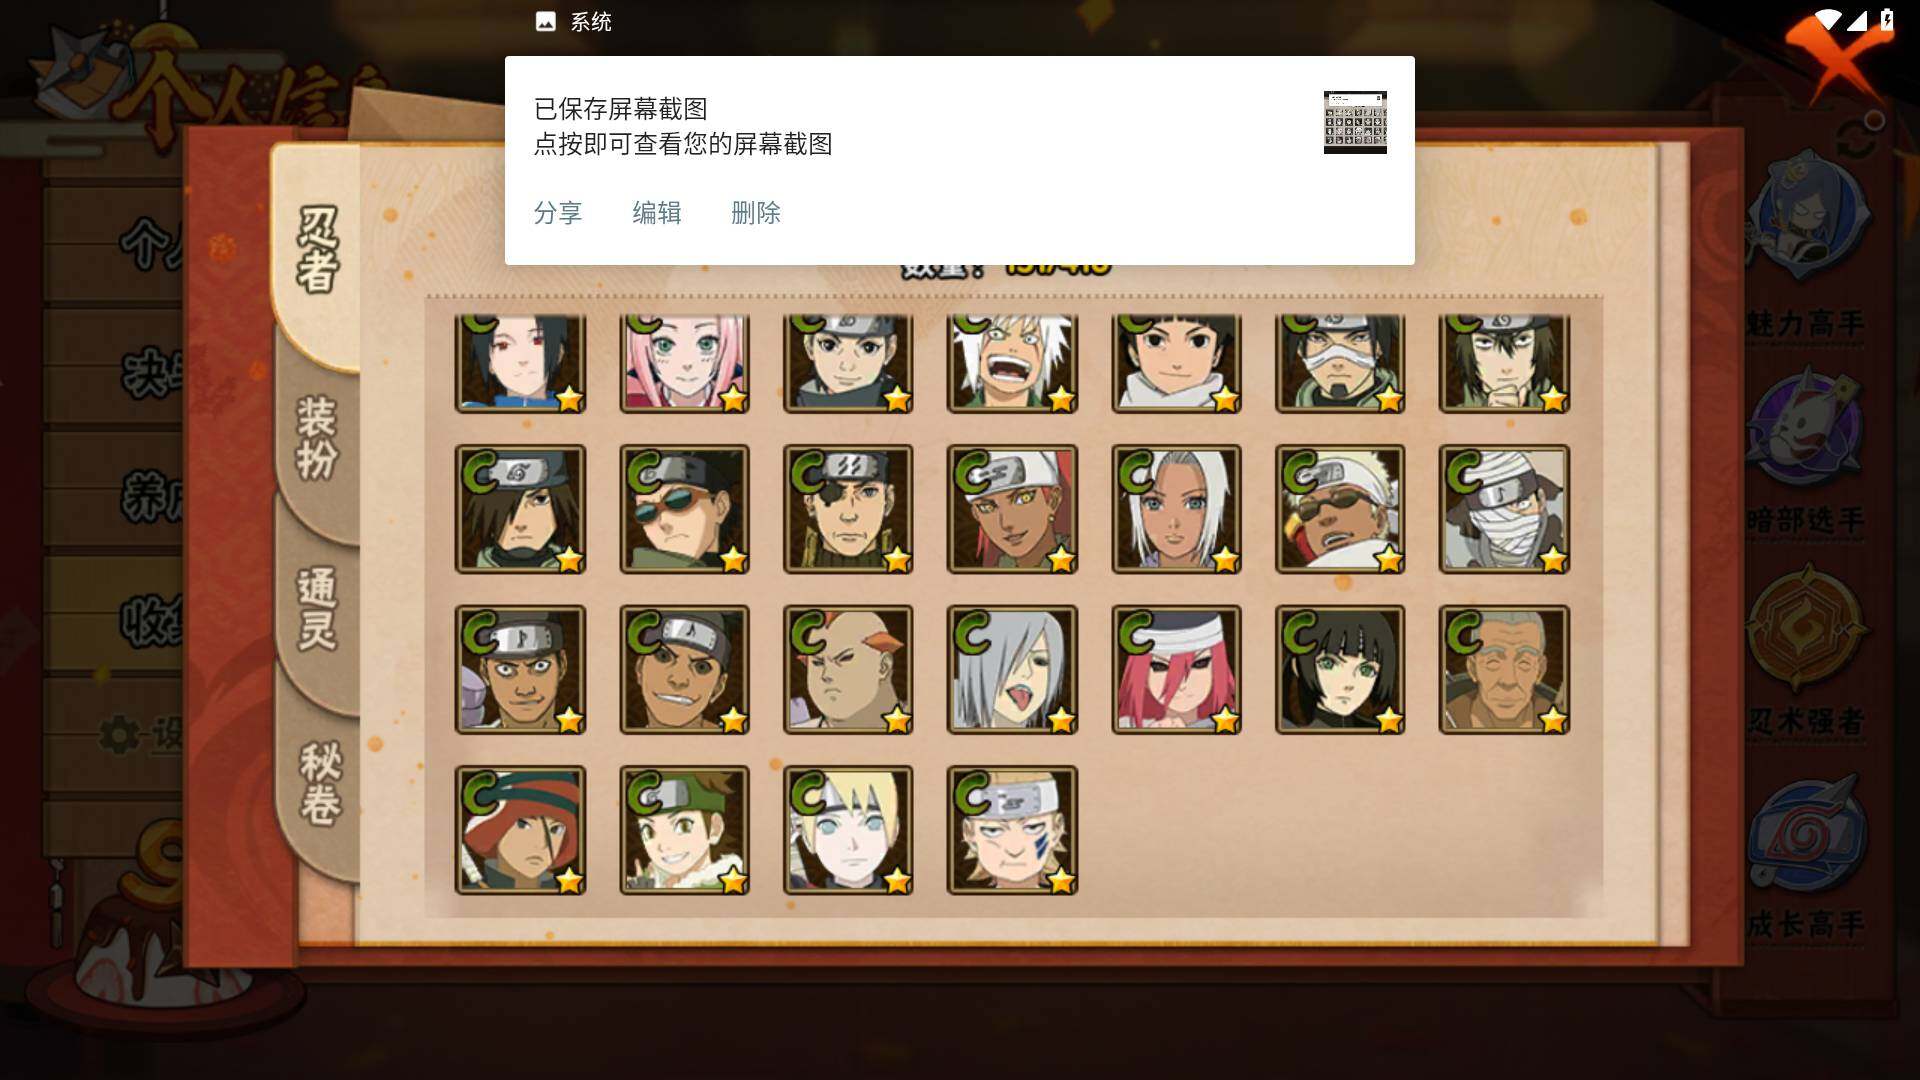1920x1080 pixels.
Task: Choose the blonde blue-eyed ninja portrait
Action: tap(848, 830)
